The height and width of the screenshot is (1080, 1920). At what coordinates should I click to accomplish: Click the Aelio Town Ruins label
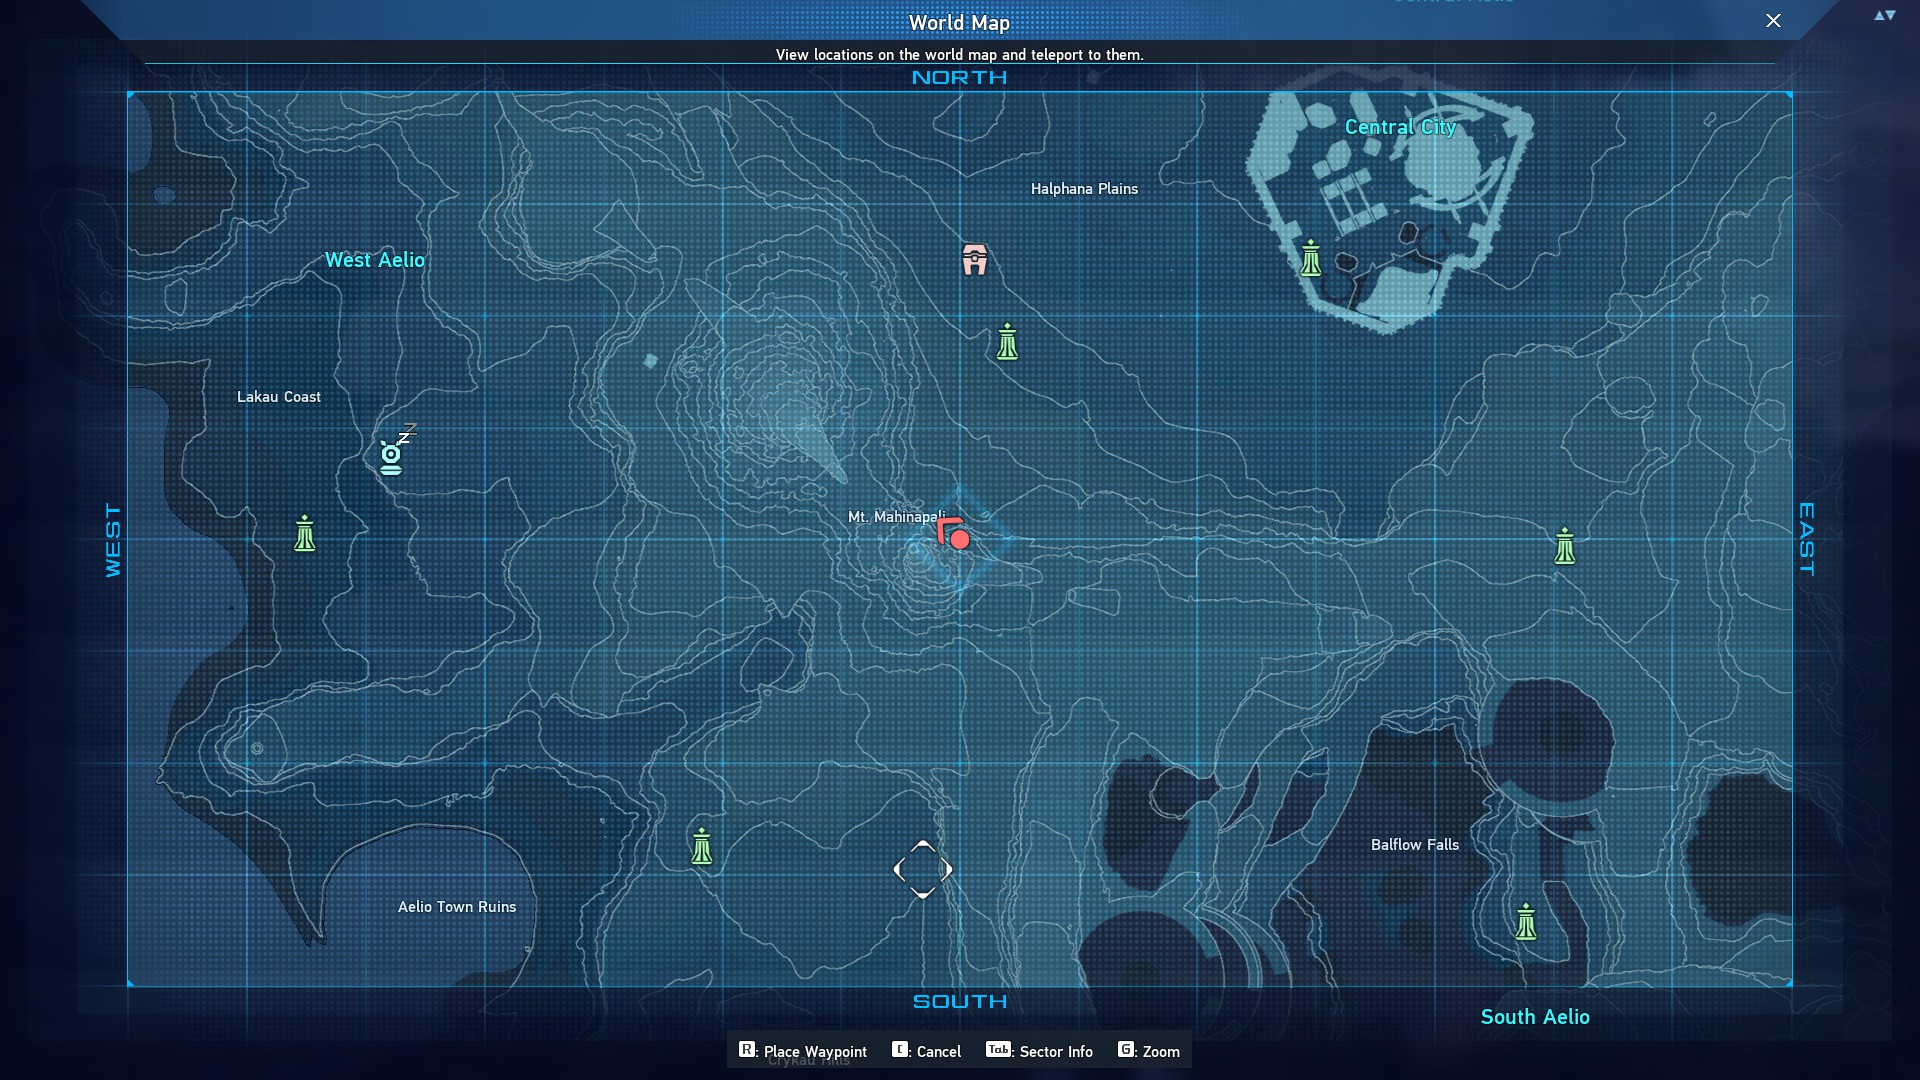tap(457, 907)
